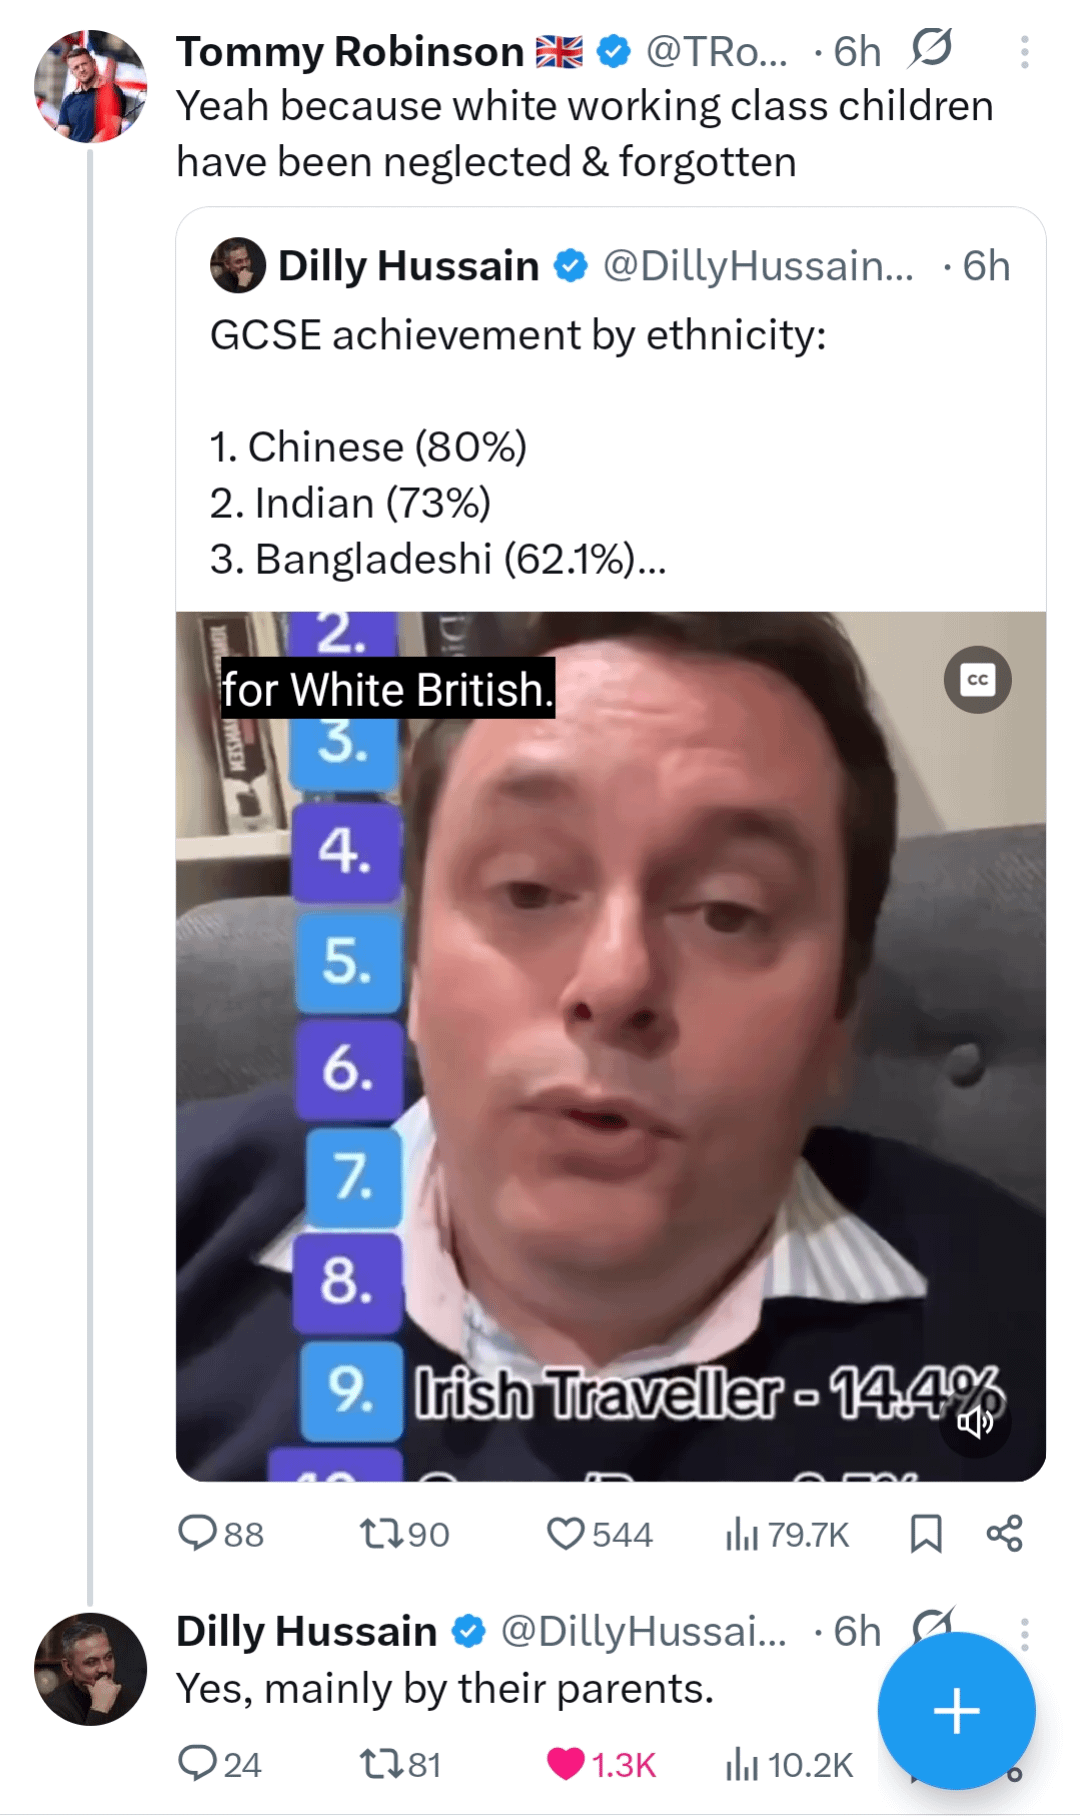View analytics showing 79.7K views

coord(787,1533)
